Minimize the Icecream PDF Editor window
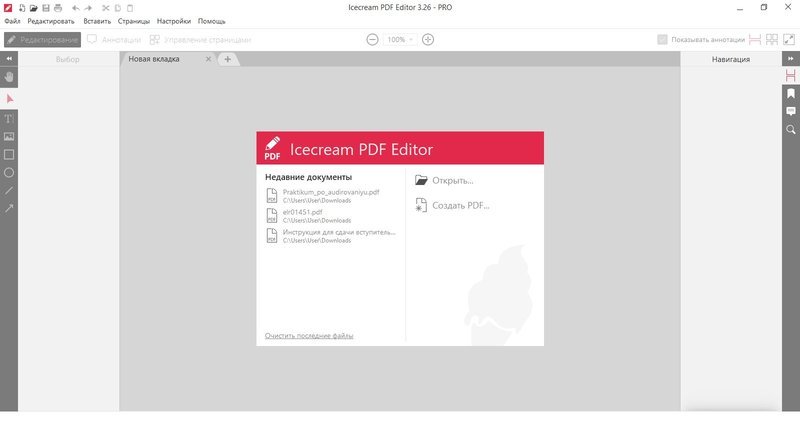This screenshot has height=425, width=800. 740,8
